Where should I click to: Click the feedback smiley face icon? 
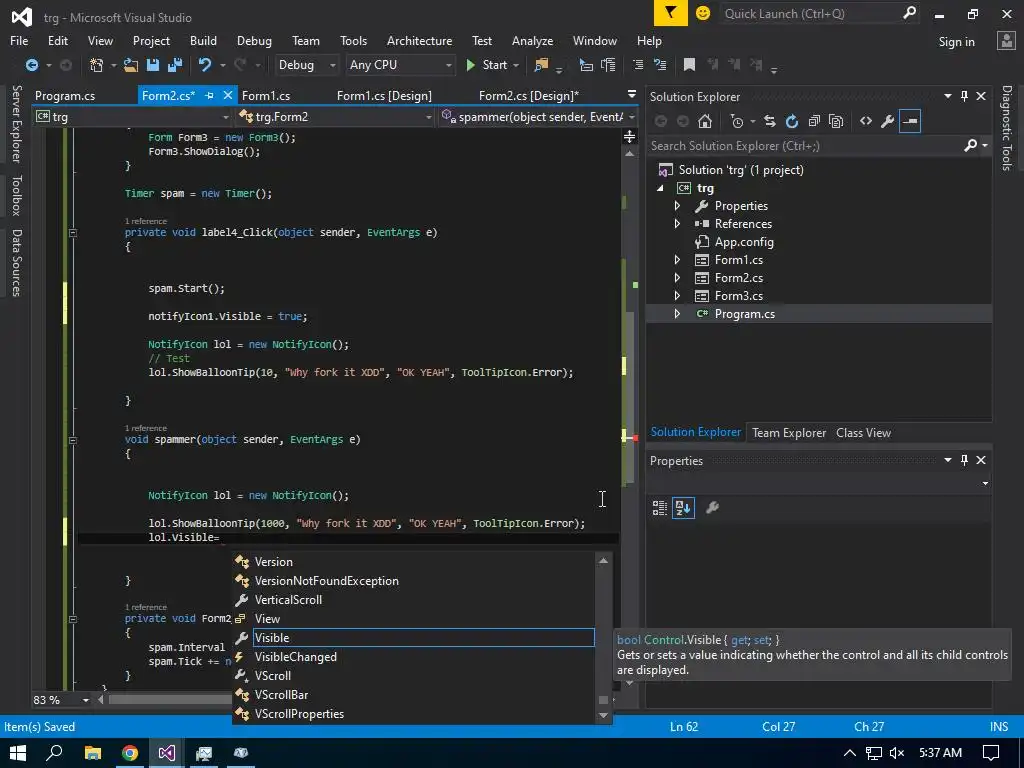(703, 13)
